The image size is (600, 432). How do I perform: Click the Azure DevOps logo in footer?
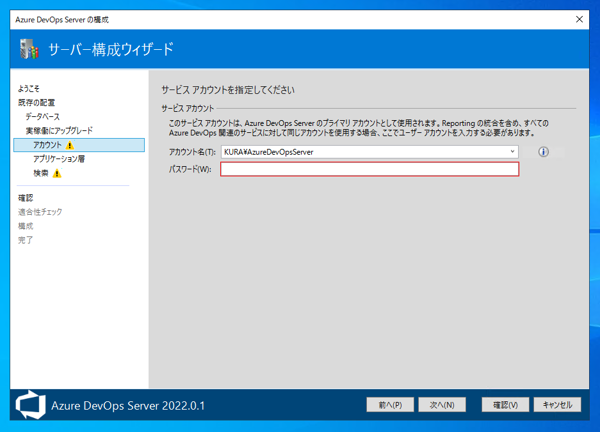click(30, 404)
